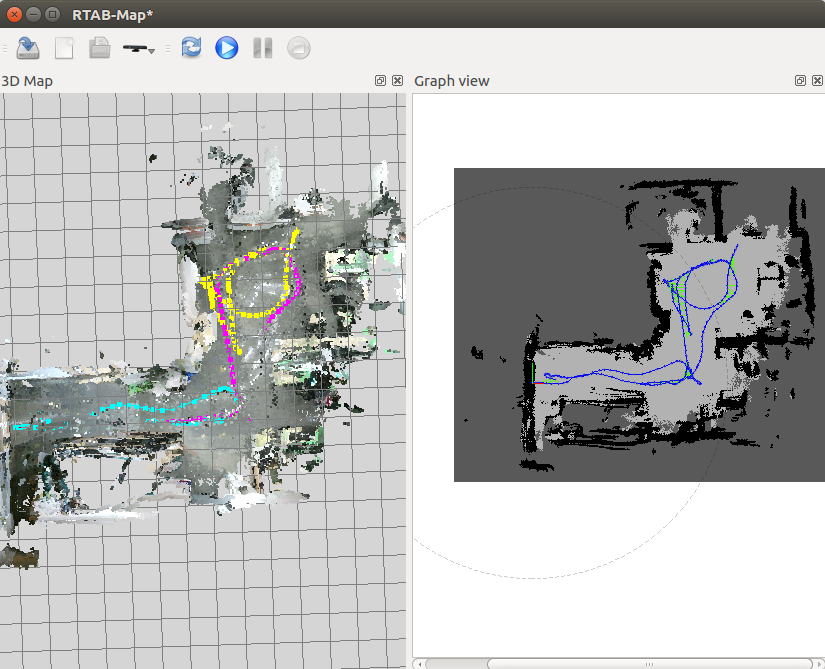Click the Graph view horizontal scrollbar handle
The height and width of the screenshot is (669, 825).
pyautogui.click(x=648, y=662)
